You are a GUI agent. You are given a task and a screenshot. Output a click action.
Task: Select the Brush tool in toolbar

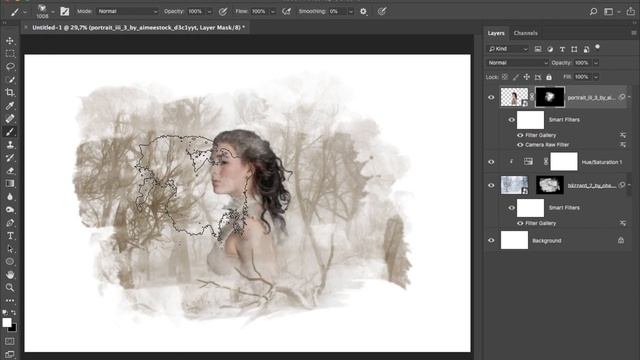[10, 132]
